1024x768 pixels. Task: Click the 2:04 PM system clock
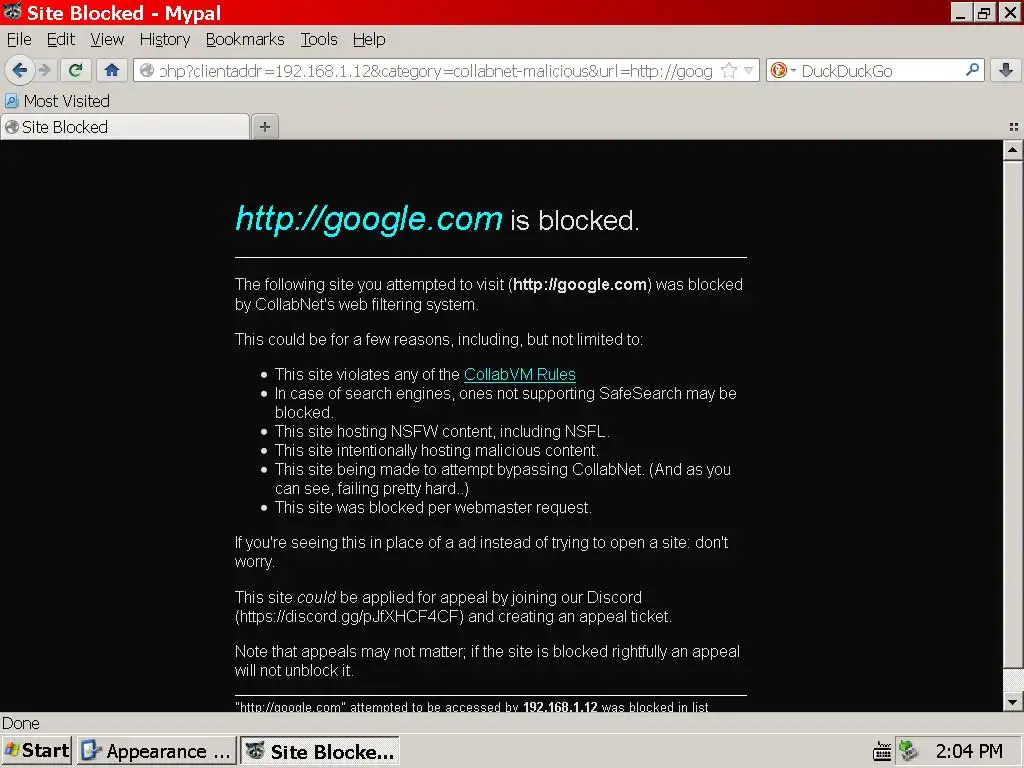point(969,751)
